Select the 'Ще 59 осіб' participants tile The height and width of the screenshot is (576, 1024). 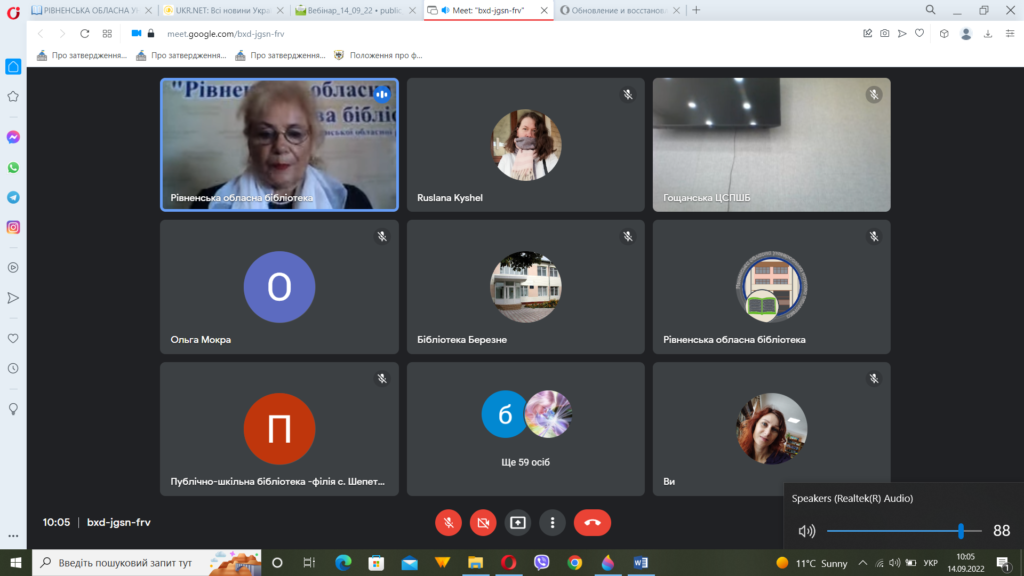[x=525, y=429]
